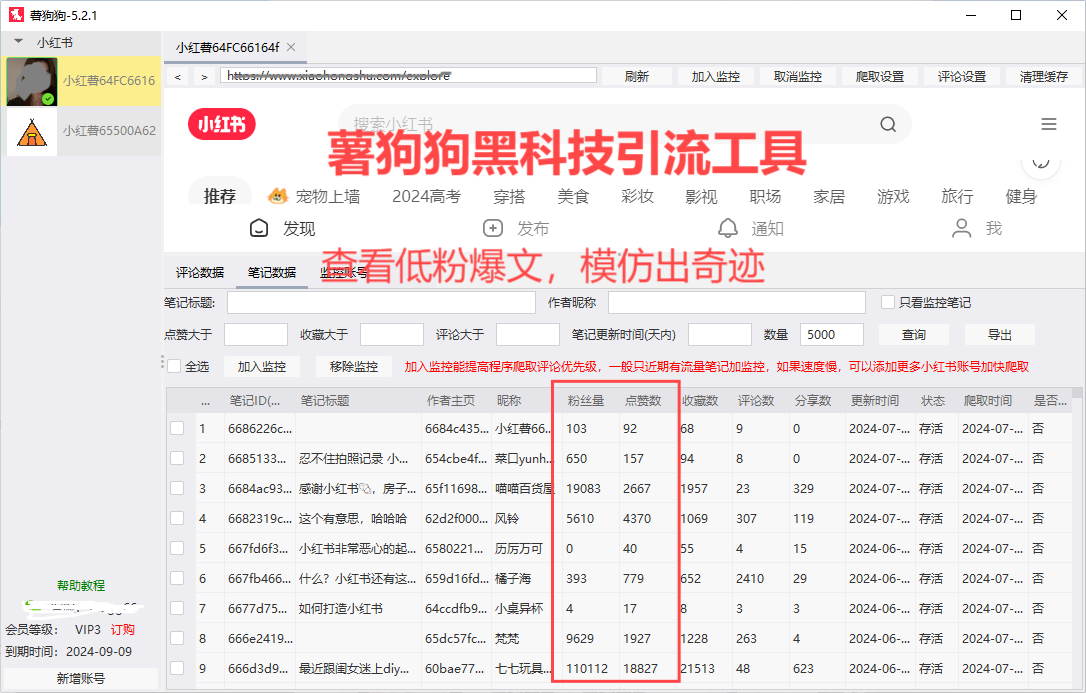Check the 全选 select-all checkbox
This screenshot has height=693, width=1086.
click(174, 366)
